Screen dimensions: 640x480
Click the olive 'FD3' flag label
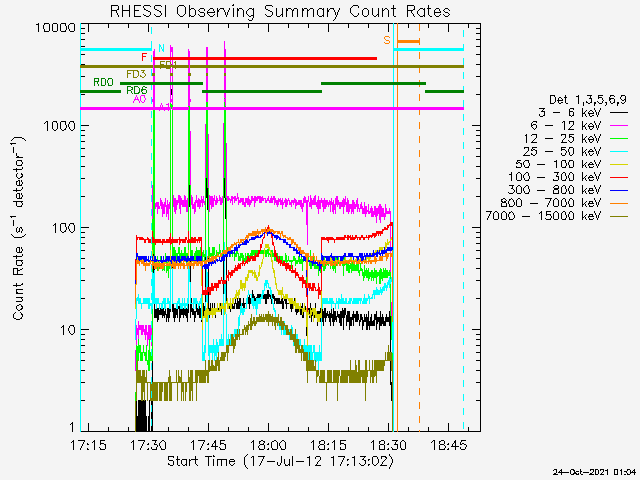click(x=136, y=74)
